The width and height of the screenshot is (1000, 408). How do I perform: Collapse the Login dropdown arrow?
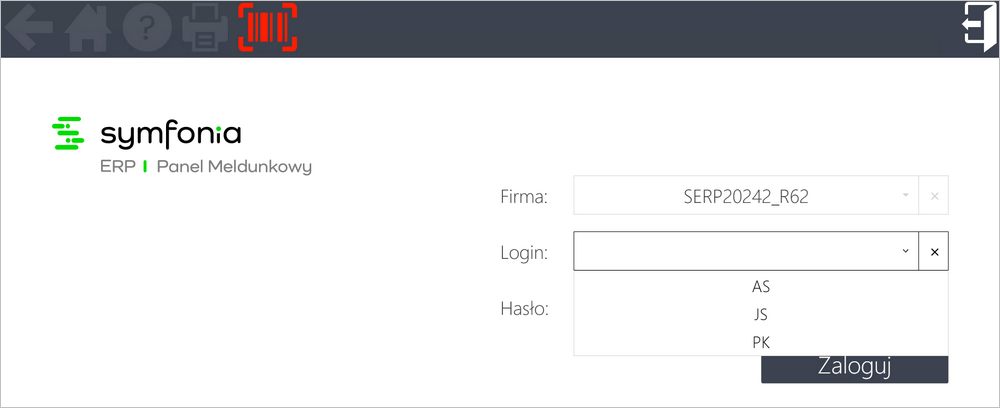pos(905,251)
